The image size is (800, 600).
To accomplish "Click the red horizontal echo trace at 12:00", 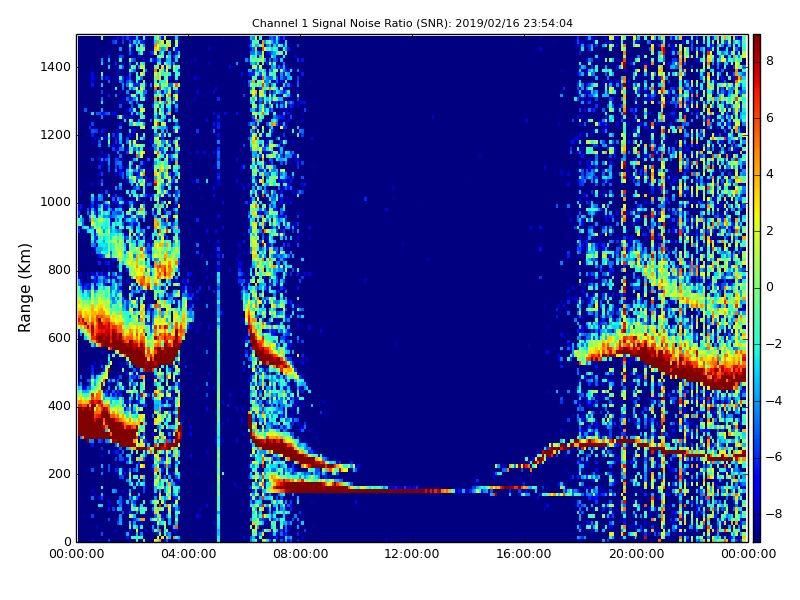I will click(x=412, y=490).
